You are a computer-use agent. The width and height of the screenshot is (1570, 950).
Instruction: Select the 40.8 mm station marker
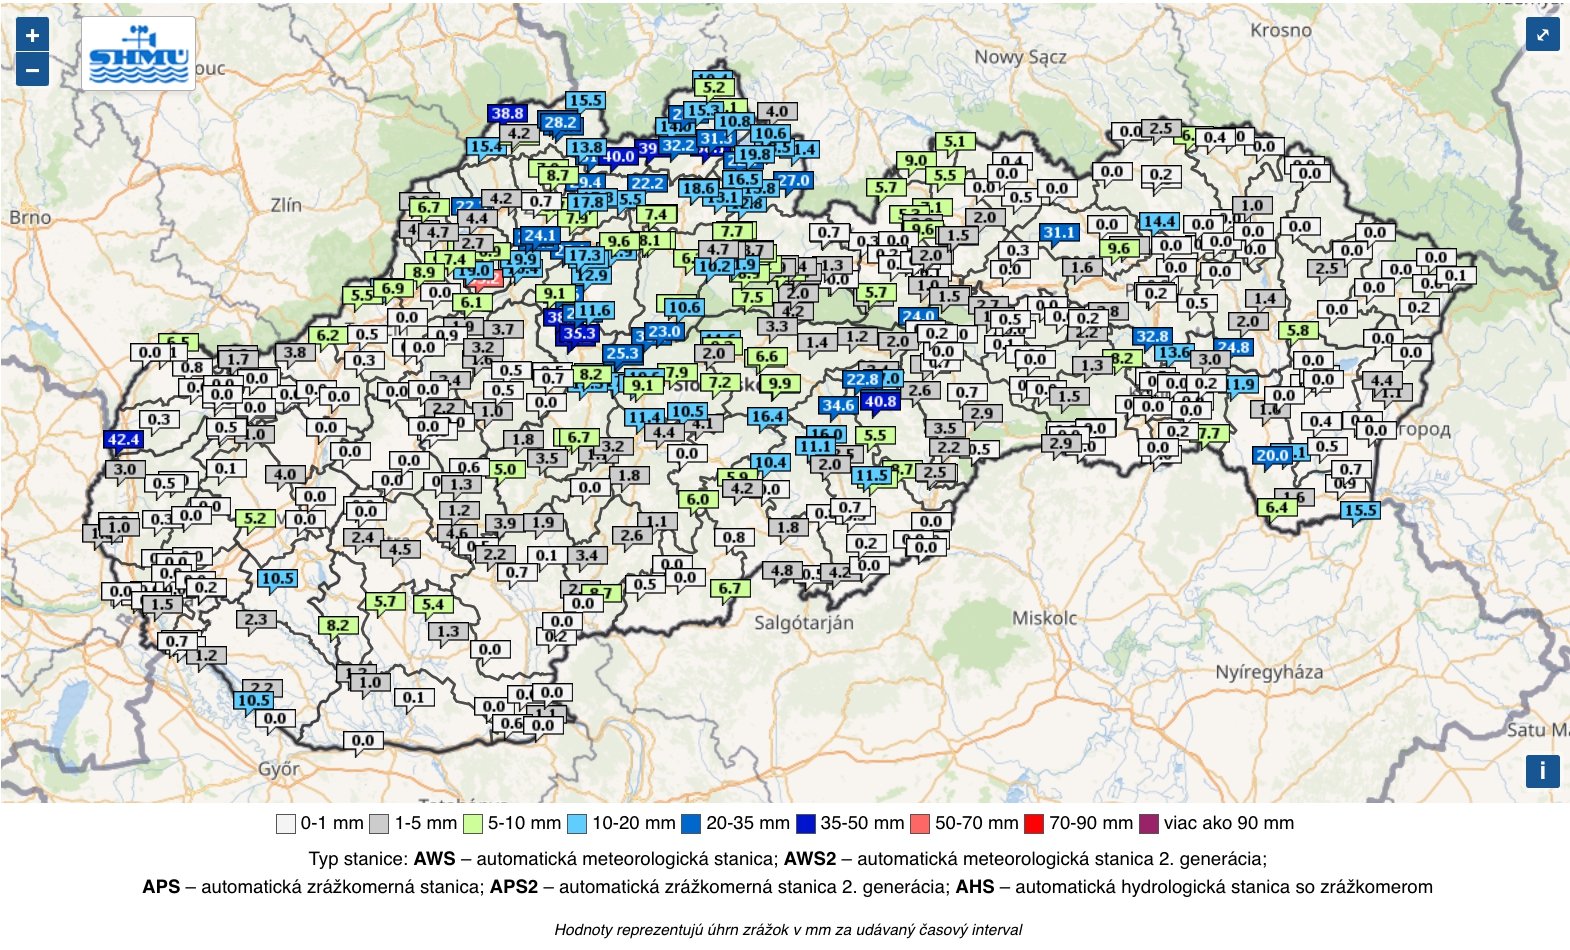pyautogui.click(x=880, y=401)
